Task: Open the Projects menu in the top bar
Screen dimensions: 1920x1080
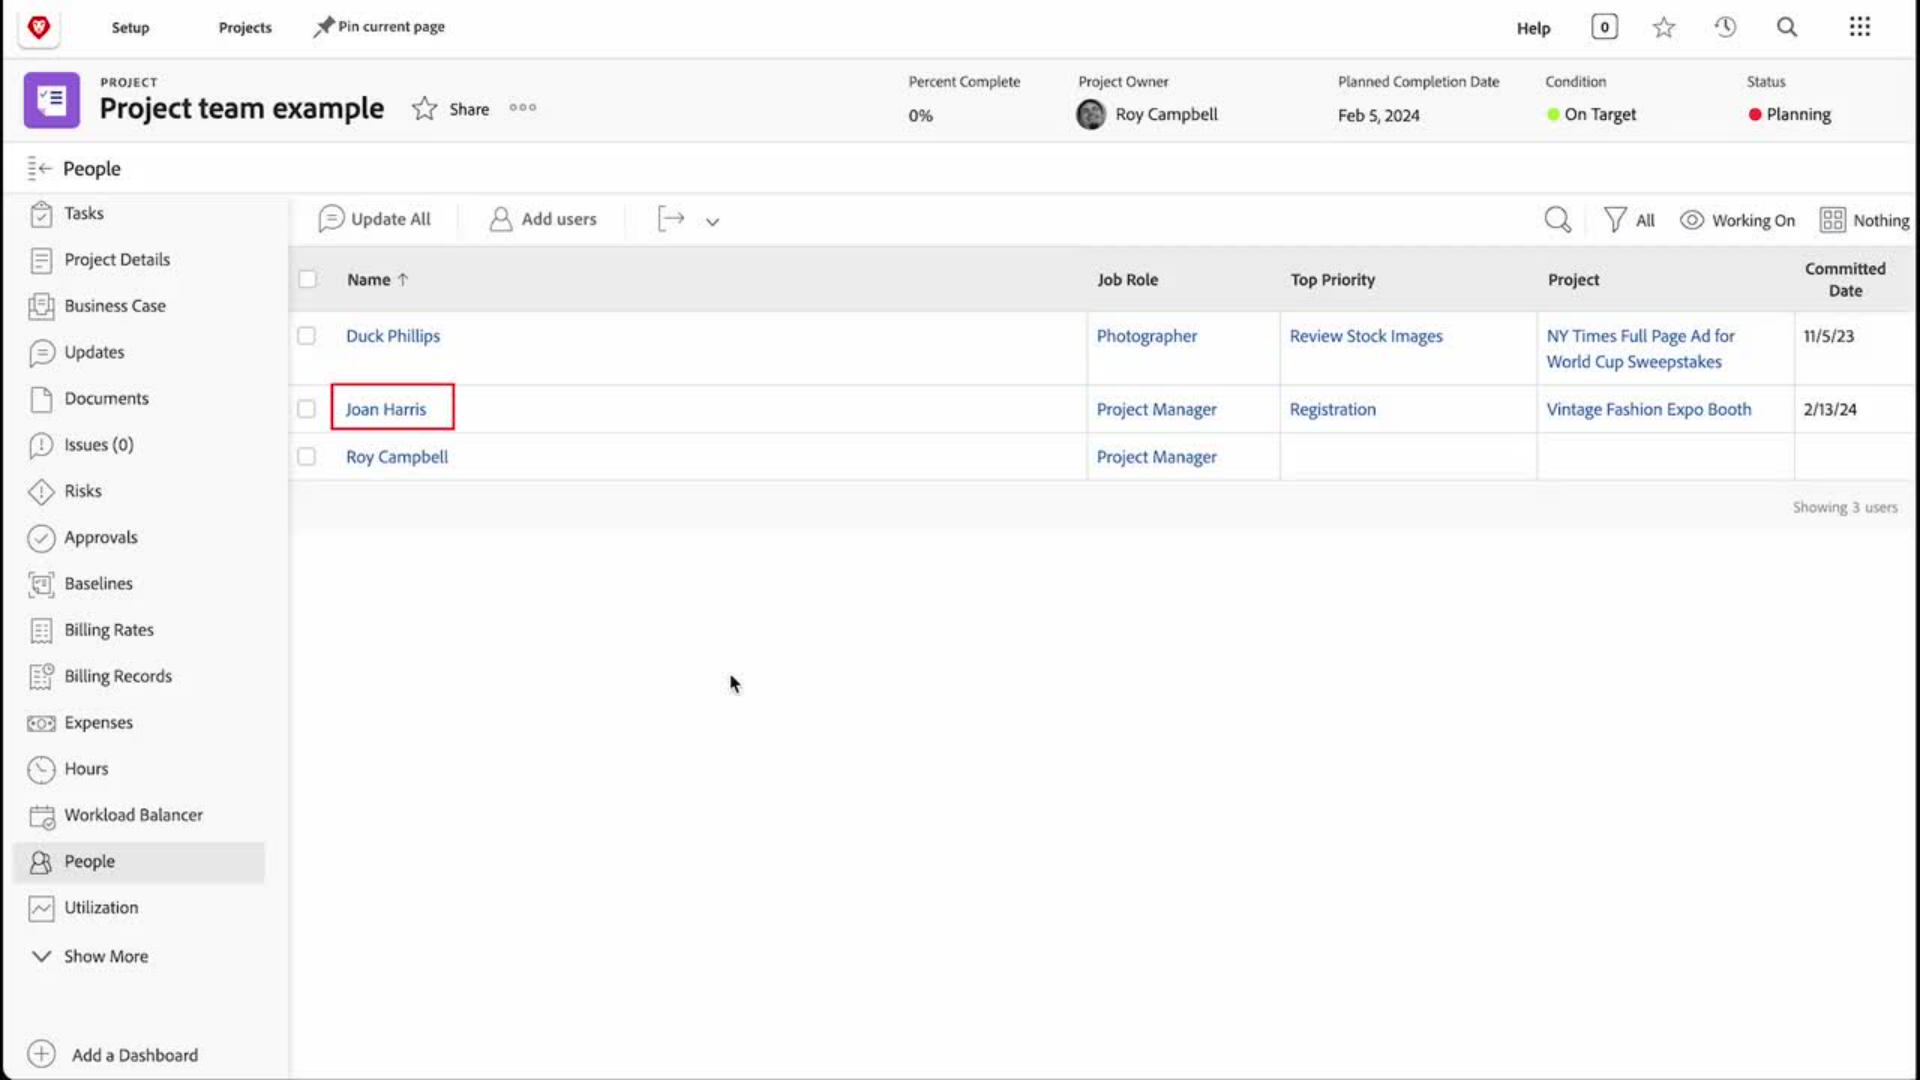Action: coord(244,27)
